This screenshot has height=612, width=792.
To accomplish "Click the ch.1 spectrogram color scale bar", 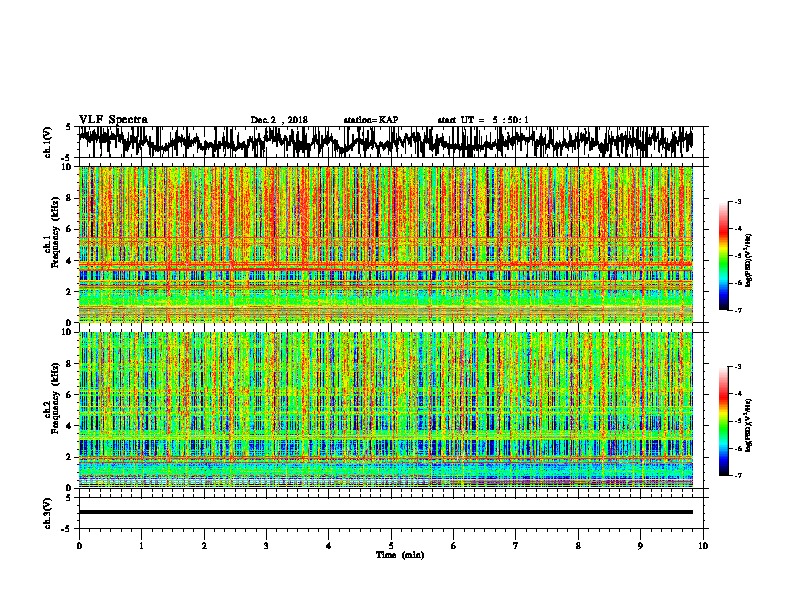I will click(723, 256).
